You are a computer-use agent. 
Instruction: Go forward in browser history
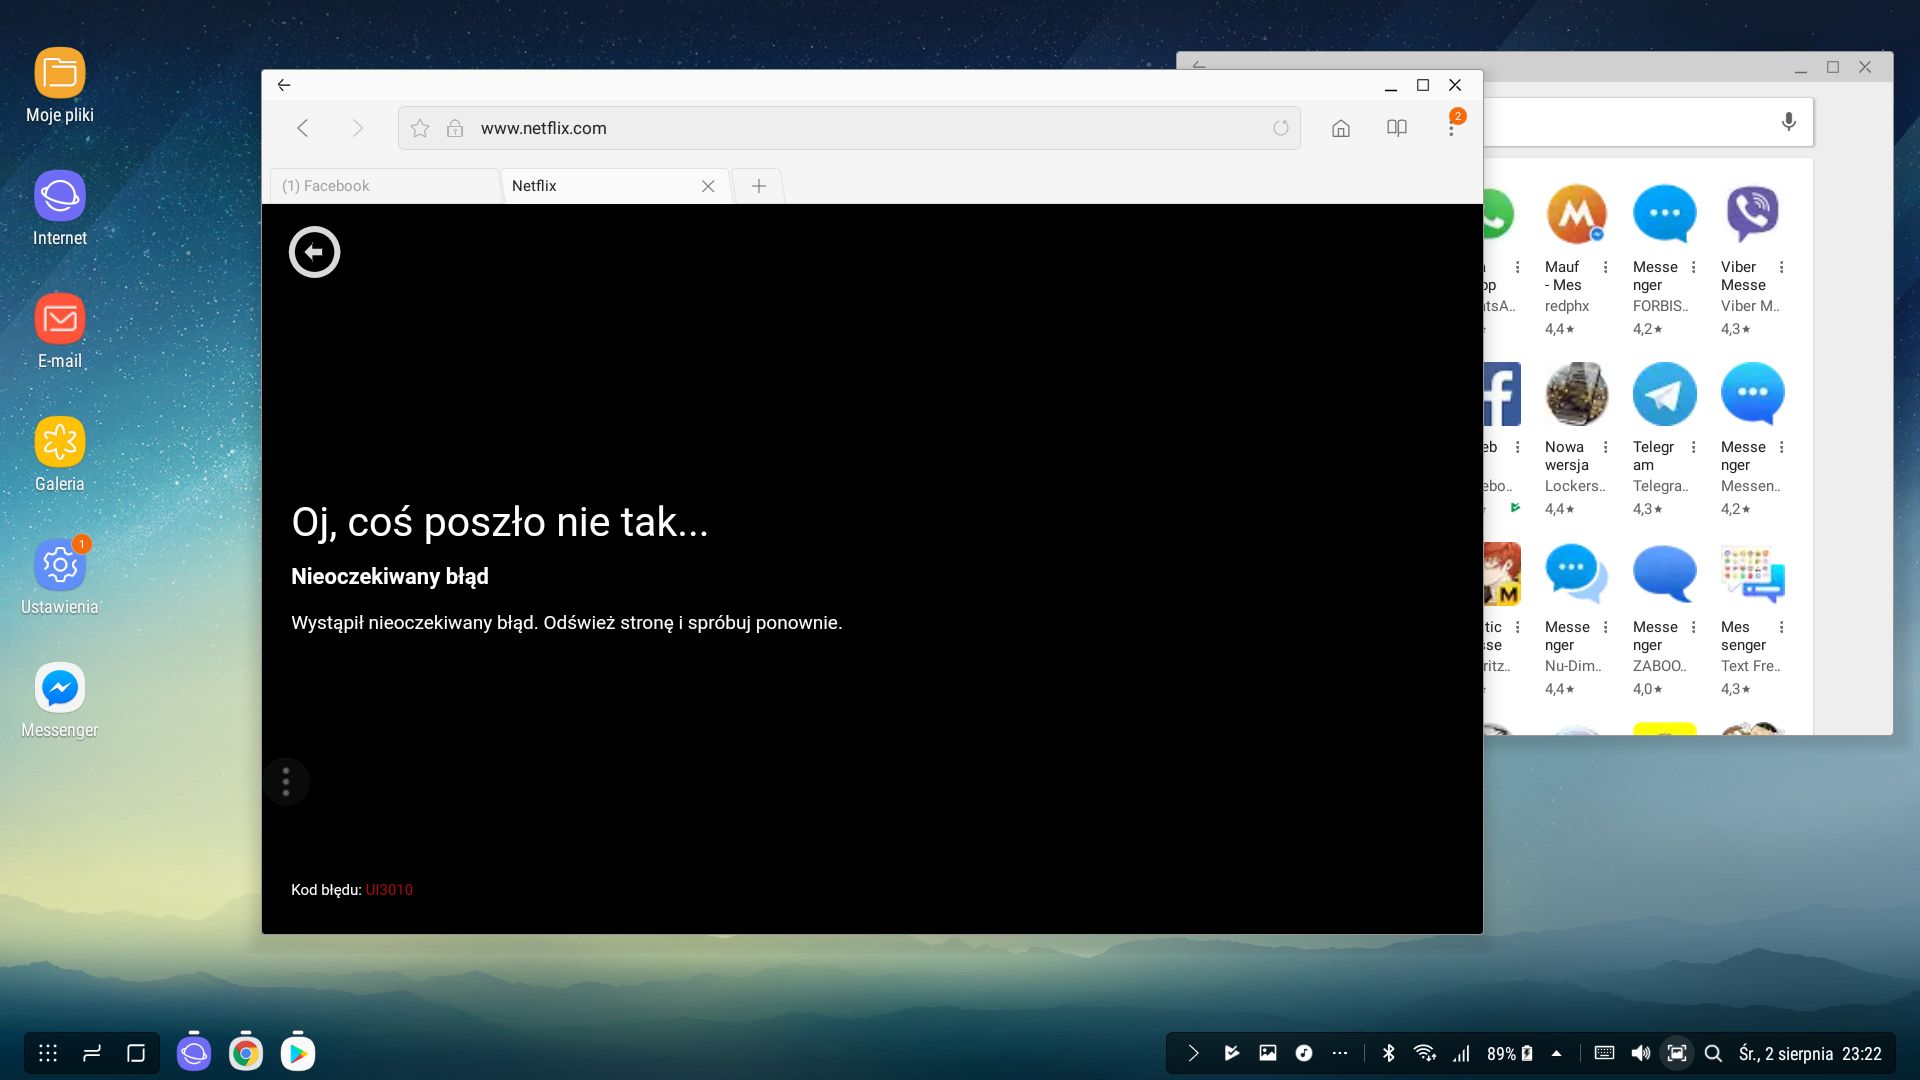point(358,128)
